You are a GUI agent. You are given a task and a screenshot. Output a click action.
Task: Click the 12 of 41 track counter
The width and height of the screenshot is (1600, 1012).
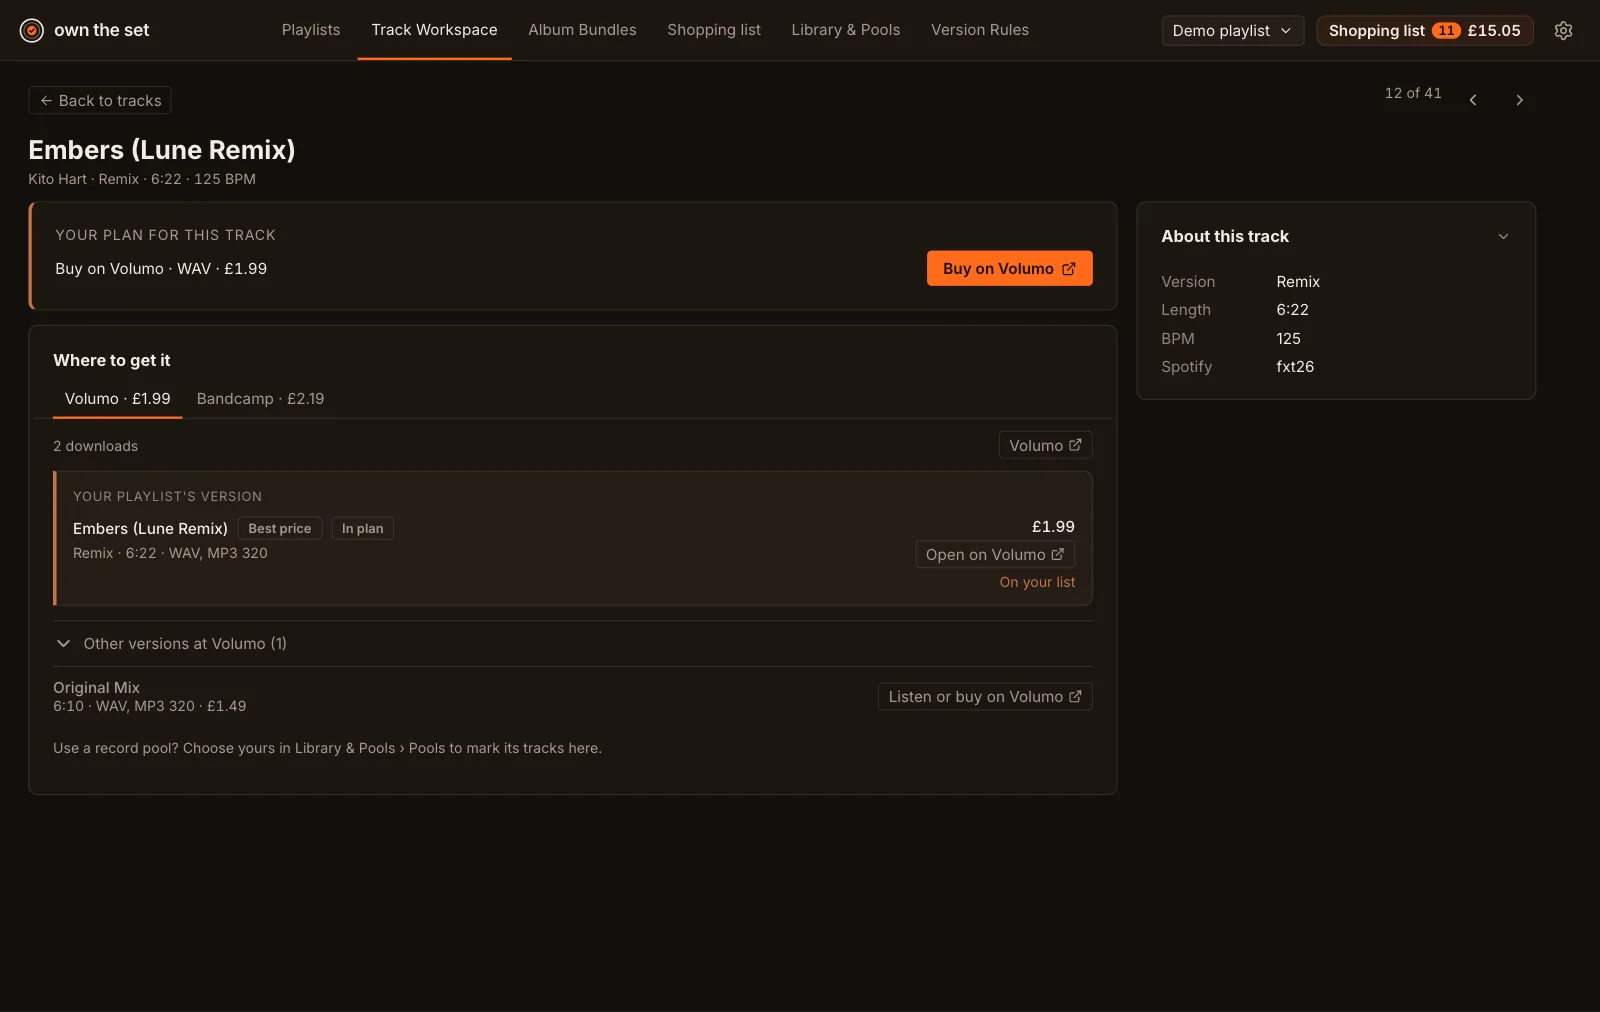[x=1413, y=93]
